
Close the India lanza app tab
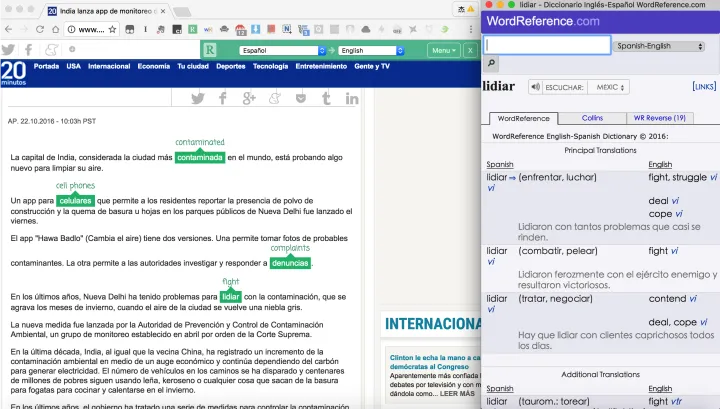coord(163,11)
